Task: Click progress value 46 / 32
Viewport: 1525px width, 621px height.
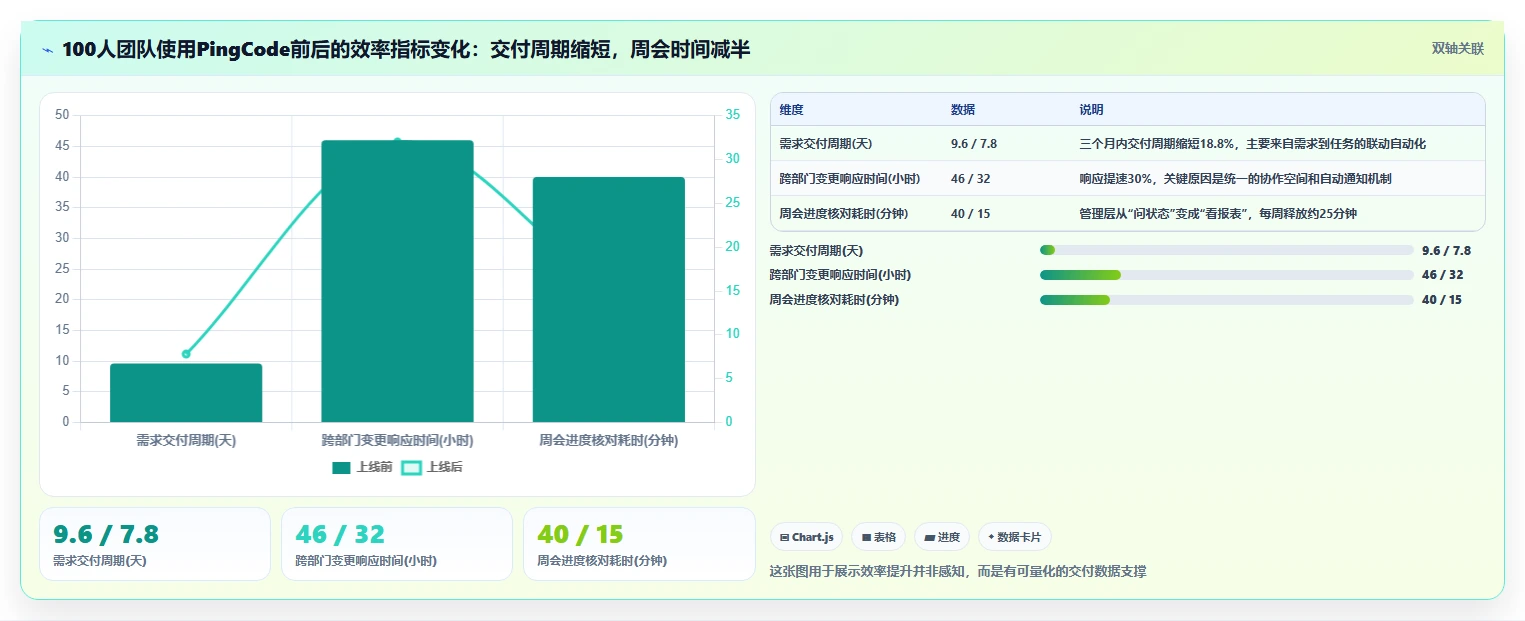Action: pyautogui.click(x=1442, y=275)
